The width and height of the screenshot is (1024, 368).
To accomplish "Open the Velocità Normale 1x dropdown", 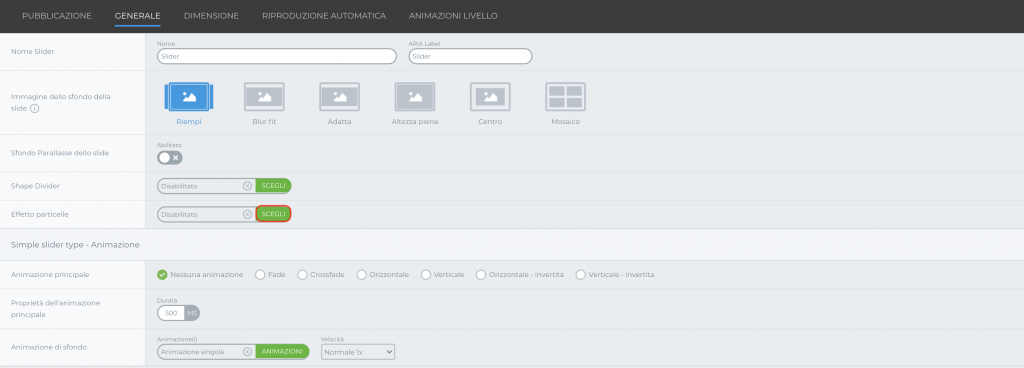I will pos(358,352).
